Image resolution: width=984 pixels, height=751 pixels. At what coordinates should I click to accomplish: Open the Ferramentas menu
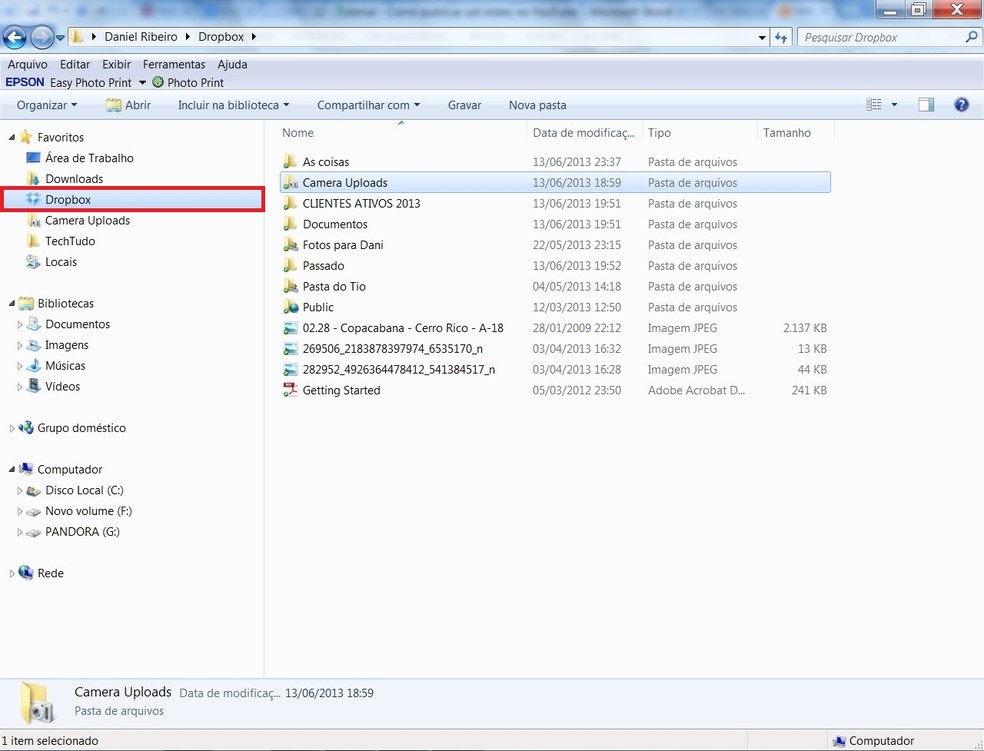click(174, 64)
